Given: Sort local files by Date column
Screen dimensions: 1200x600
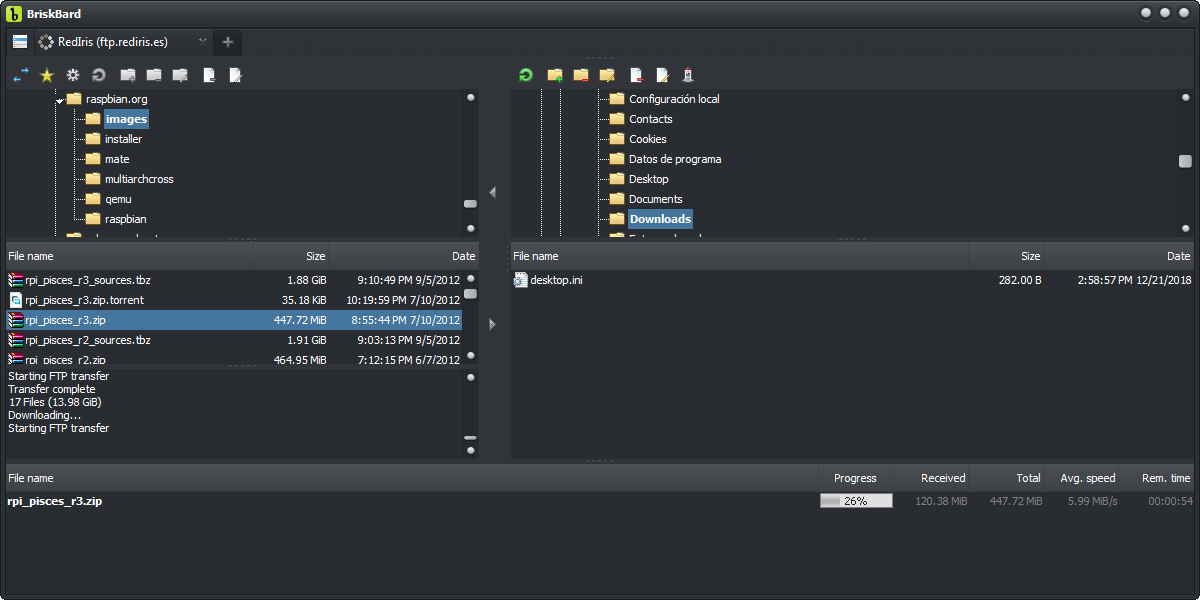Looking at the screenshot, I should tap(1119, 256).
